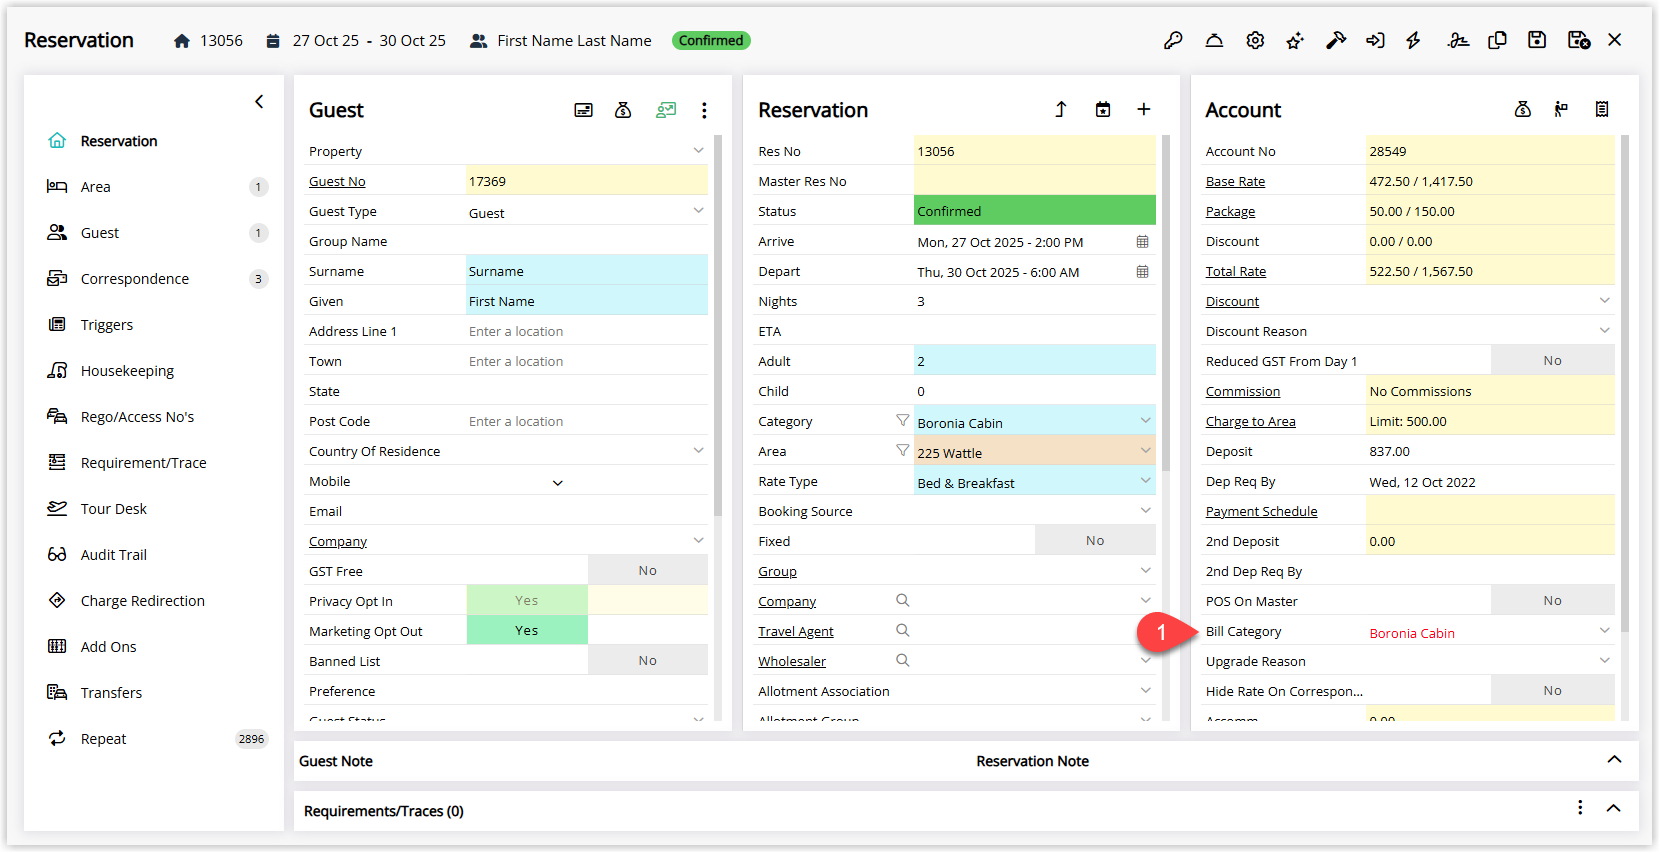Click the Category filter funnel icon
1660x853 pixels.
(903, 421)
